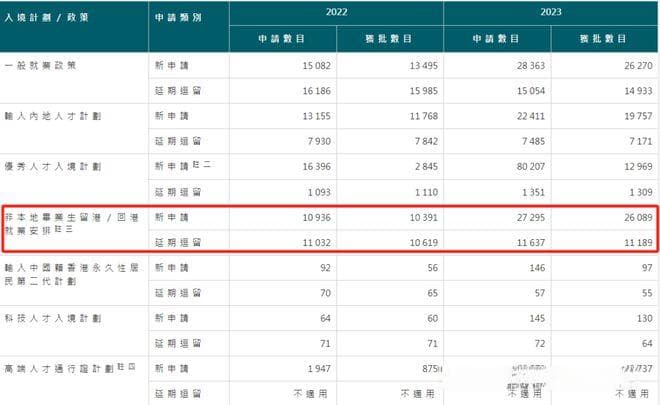The width and height of the screenshot is (660, 405).
Task: Click 新申請 in the 高端人才通行證計劃 row
Action: [172, 369]
